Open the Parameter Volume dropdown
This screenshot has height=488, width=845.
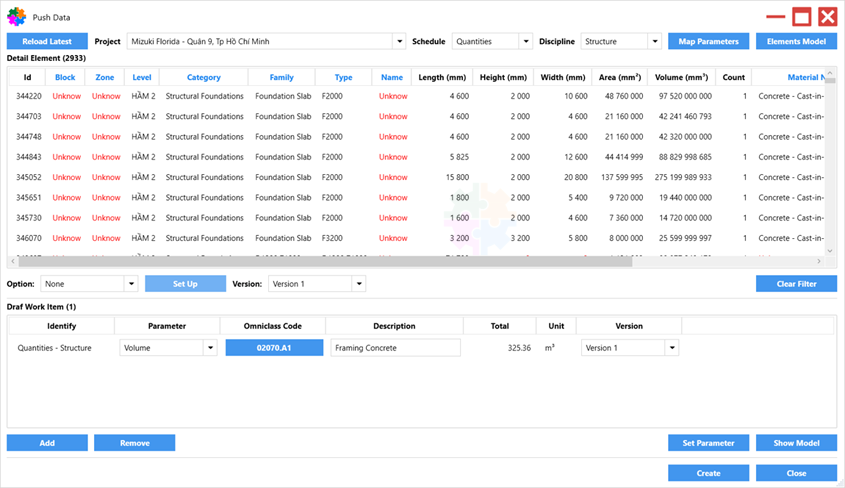point(210,348)
